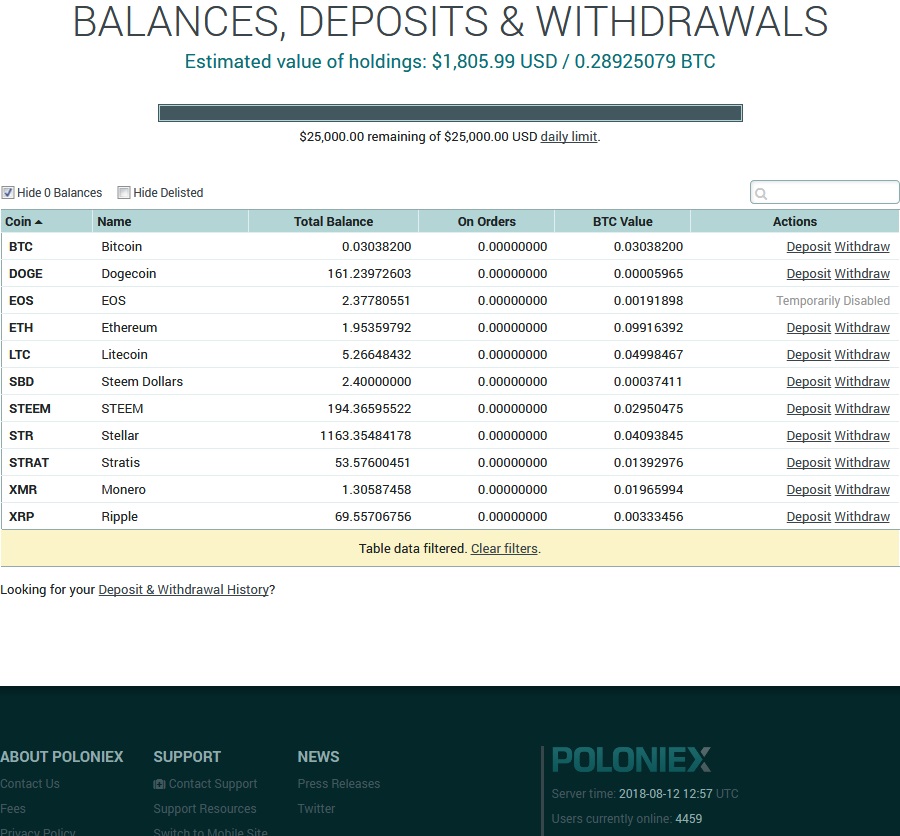Open the daily limit link
Image resolution: width=900 pixels, height=836 pixels.
(x=569, y=137)
